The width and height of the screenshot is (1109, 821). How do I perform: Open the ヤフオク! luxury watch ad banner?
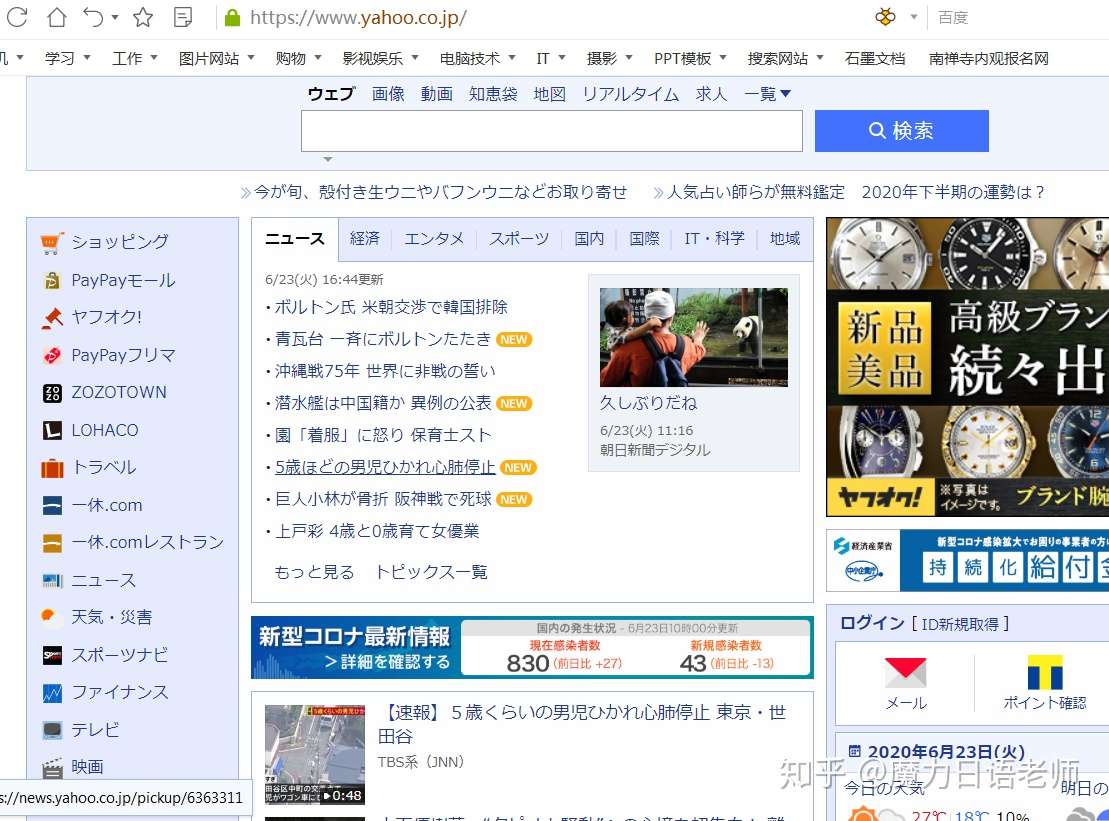click(968, 367)
